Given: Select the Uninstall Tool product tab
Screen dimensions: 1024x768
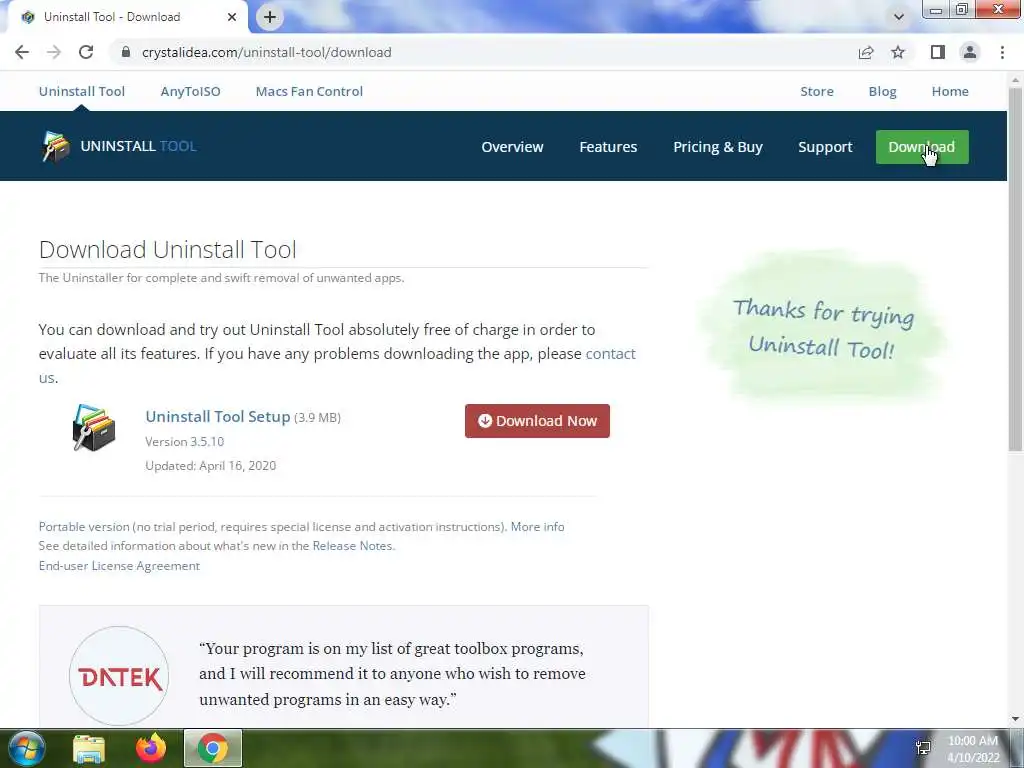Looking at the screenshot, I should click(82, 91).
